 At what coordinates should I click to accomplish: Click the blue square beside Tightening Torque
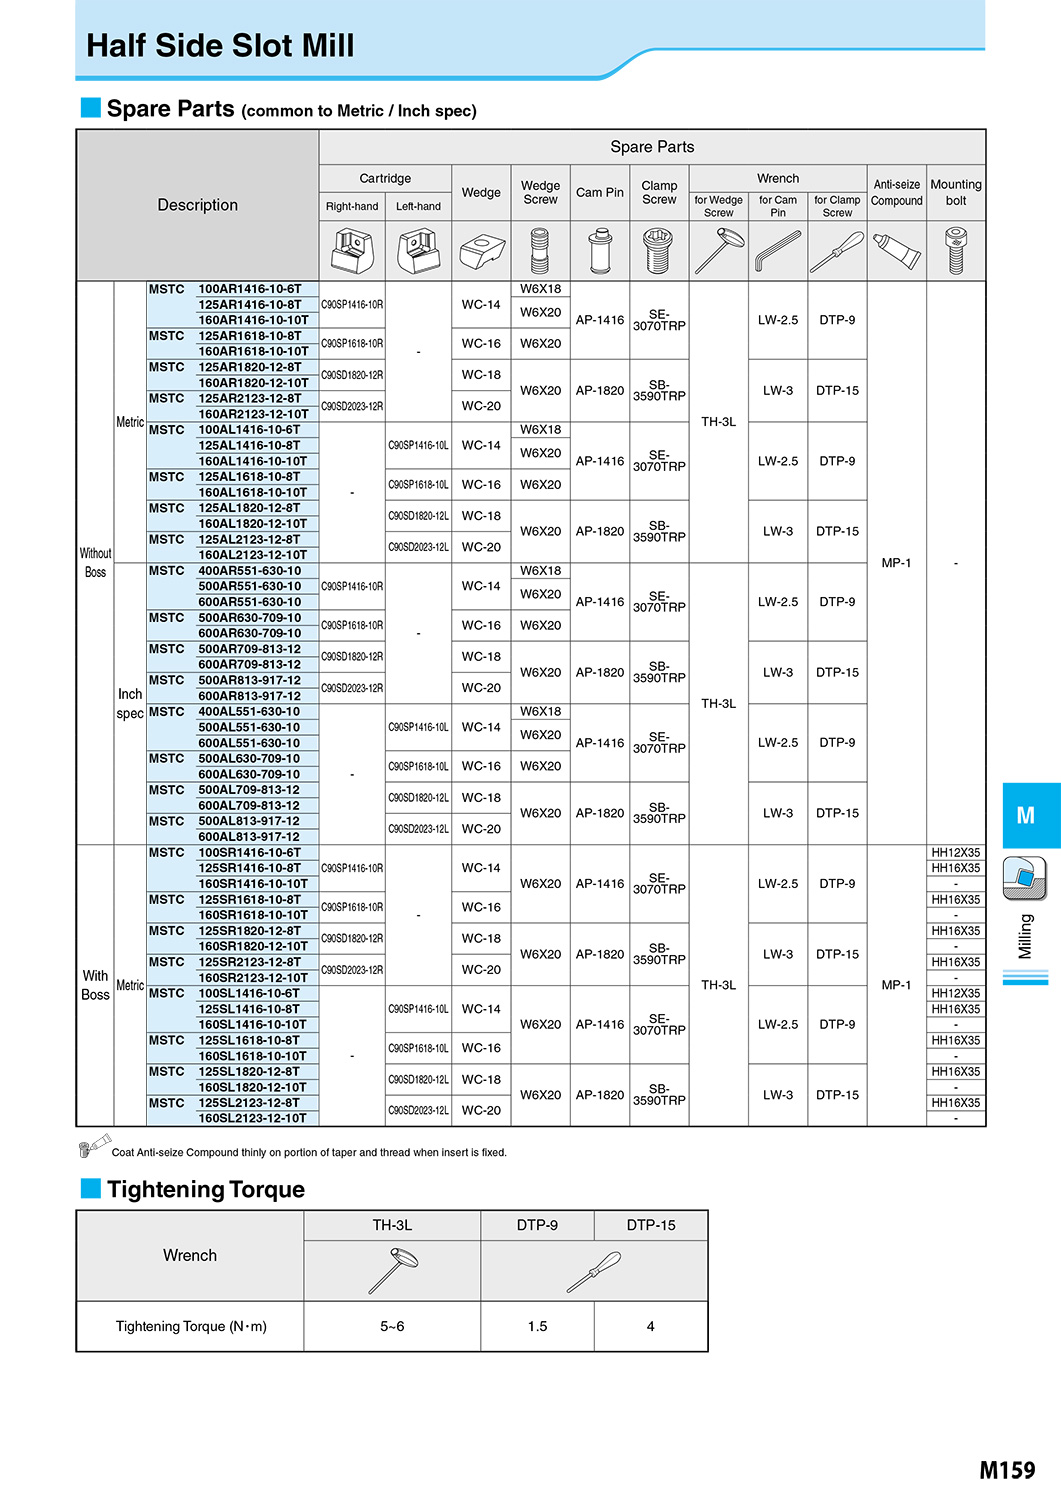tap(91, 1188)
